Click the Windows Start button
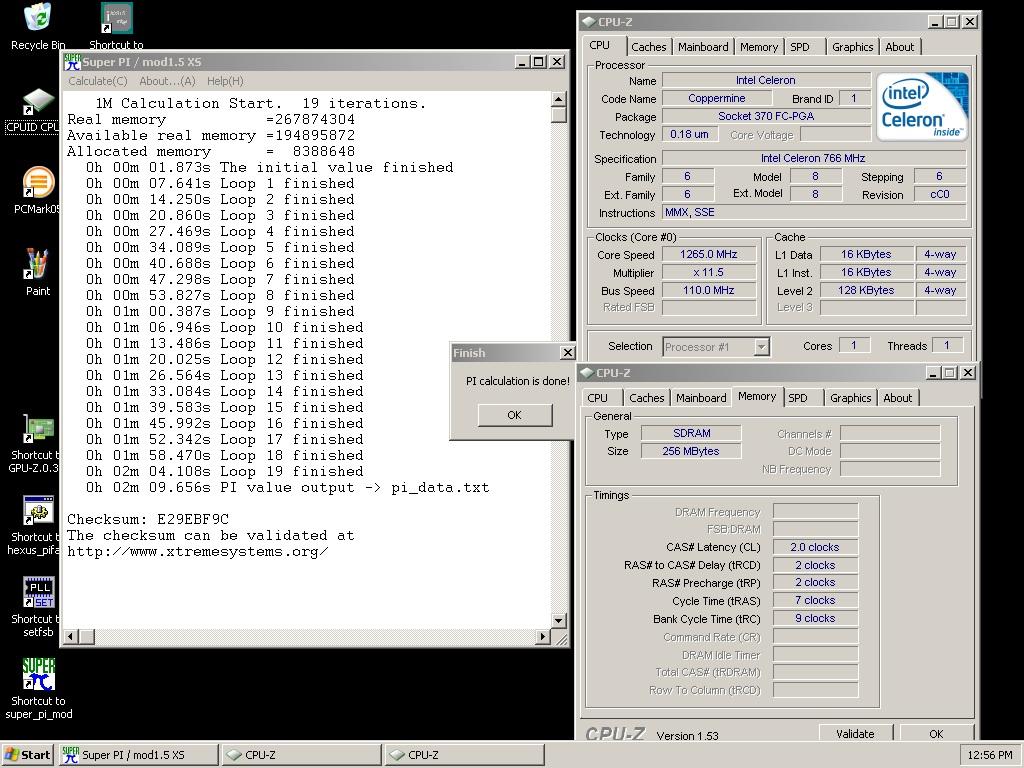Screen dimensions: 1024x768 [x=27, y=755]
